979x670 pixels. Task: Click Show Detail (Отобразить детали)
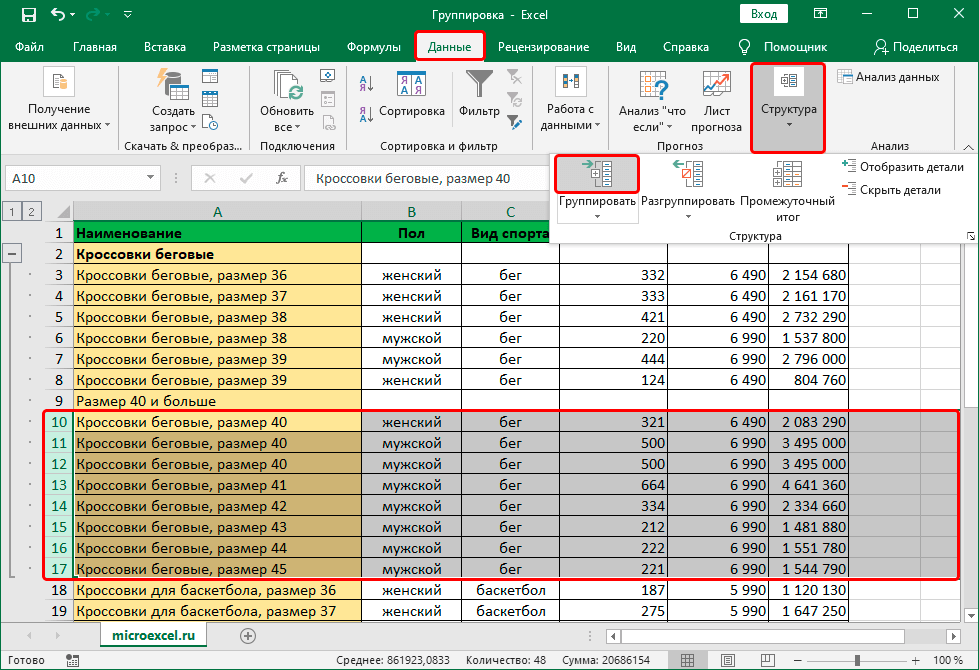point(903,167)
